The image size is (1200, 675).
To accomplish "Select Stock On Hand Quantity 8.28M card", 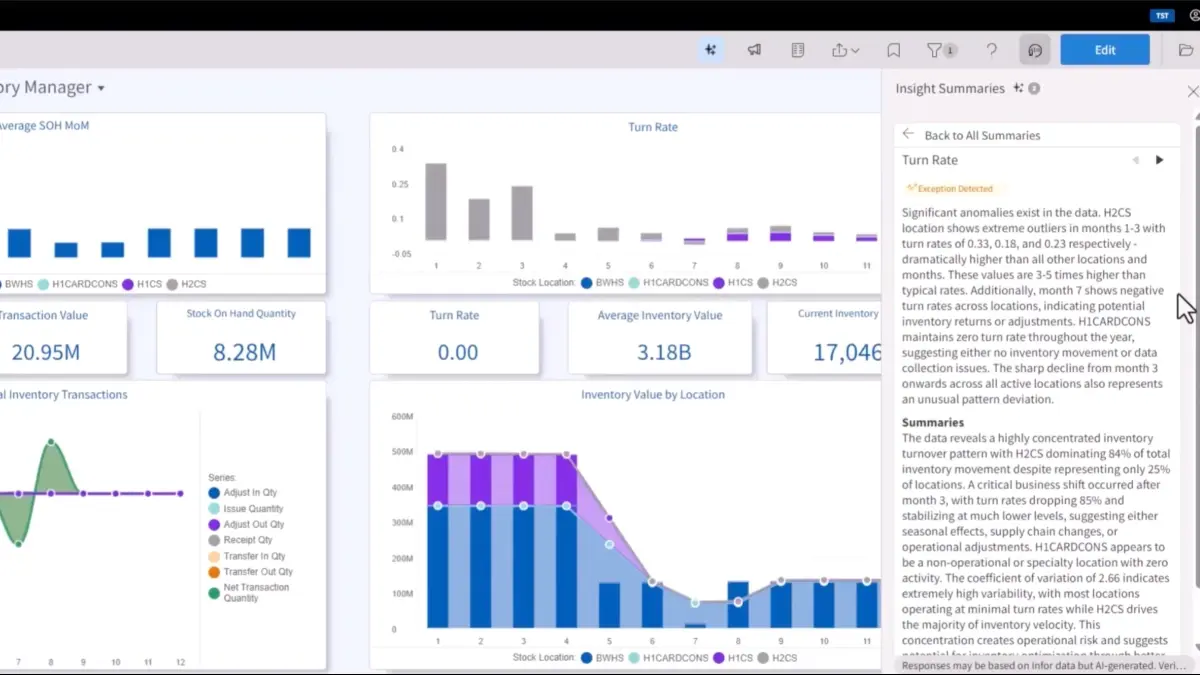I will click(x=241, y=337).
